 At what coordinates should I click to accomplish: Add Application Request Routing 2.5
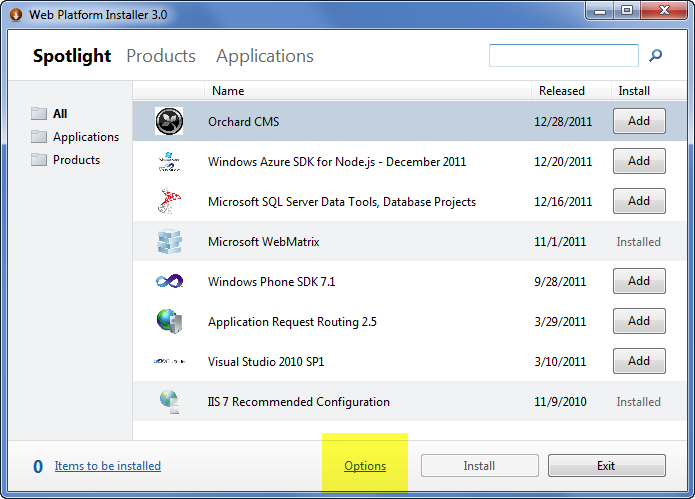pos(639,321)
